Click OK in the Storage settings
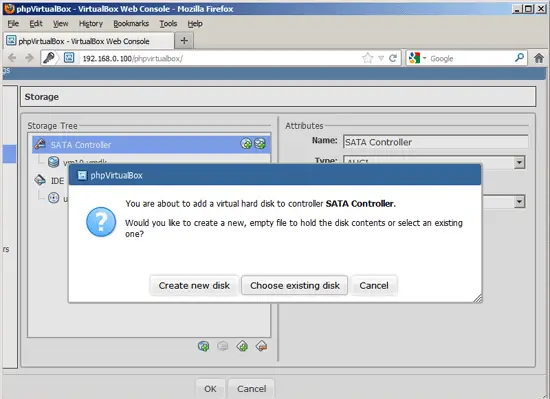 (x=210, y=388)
